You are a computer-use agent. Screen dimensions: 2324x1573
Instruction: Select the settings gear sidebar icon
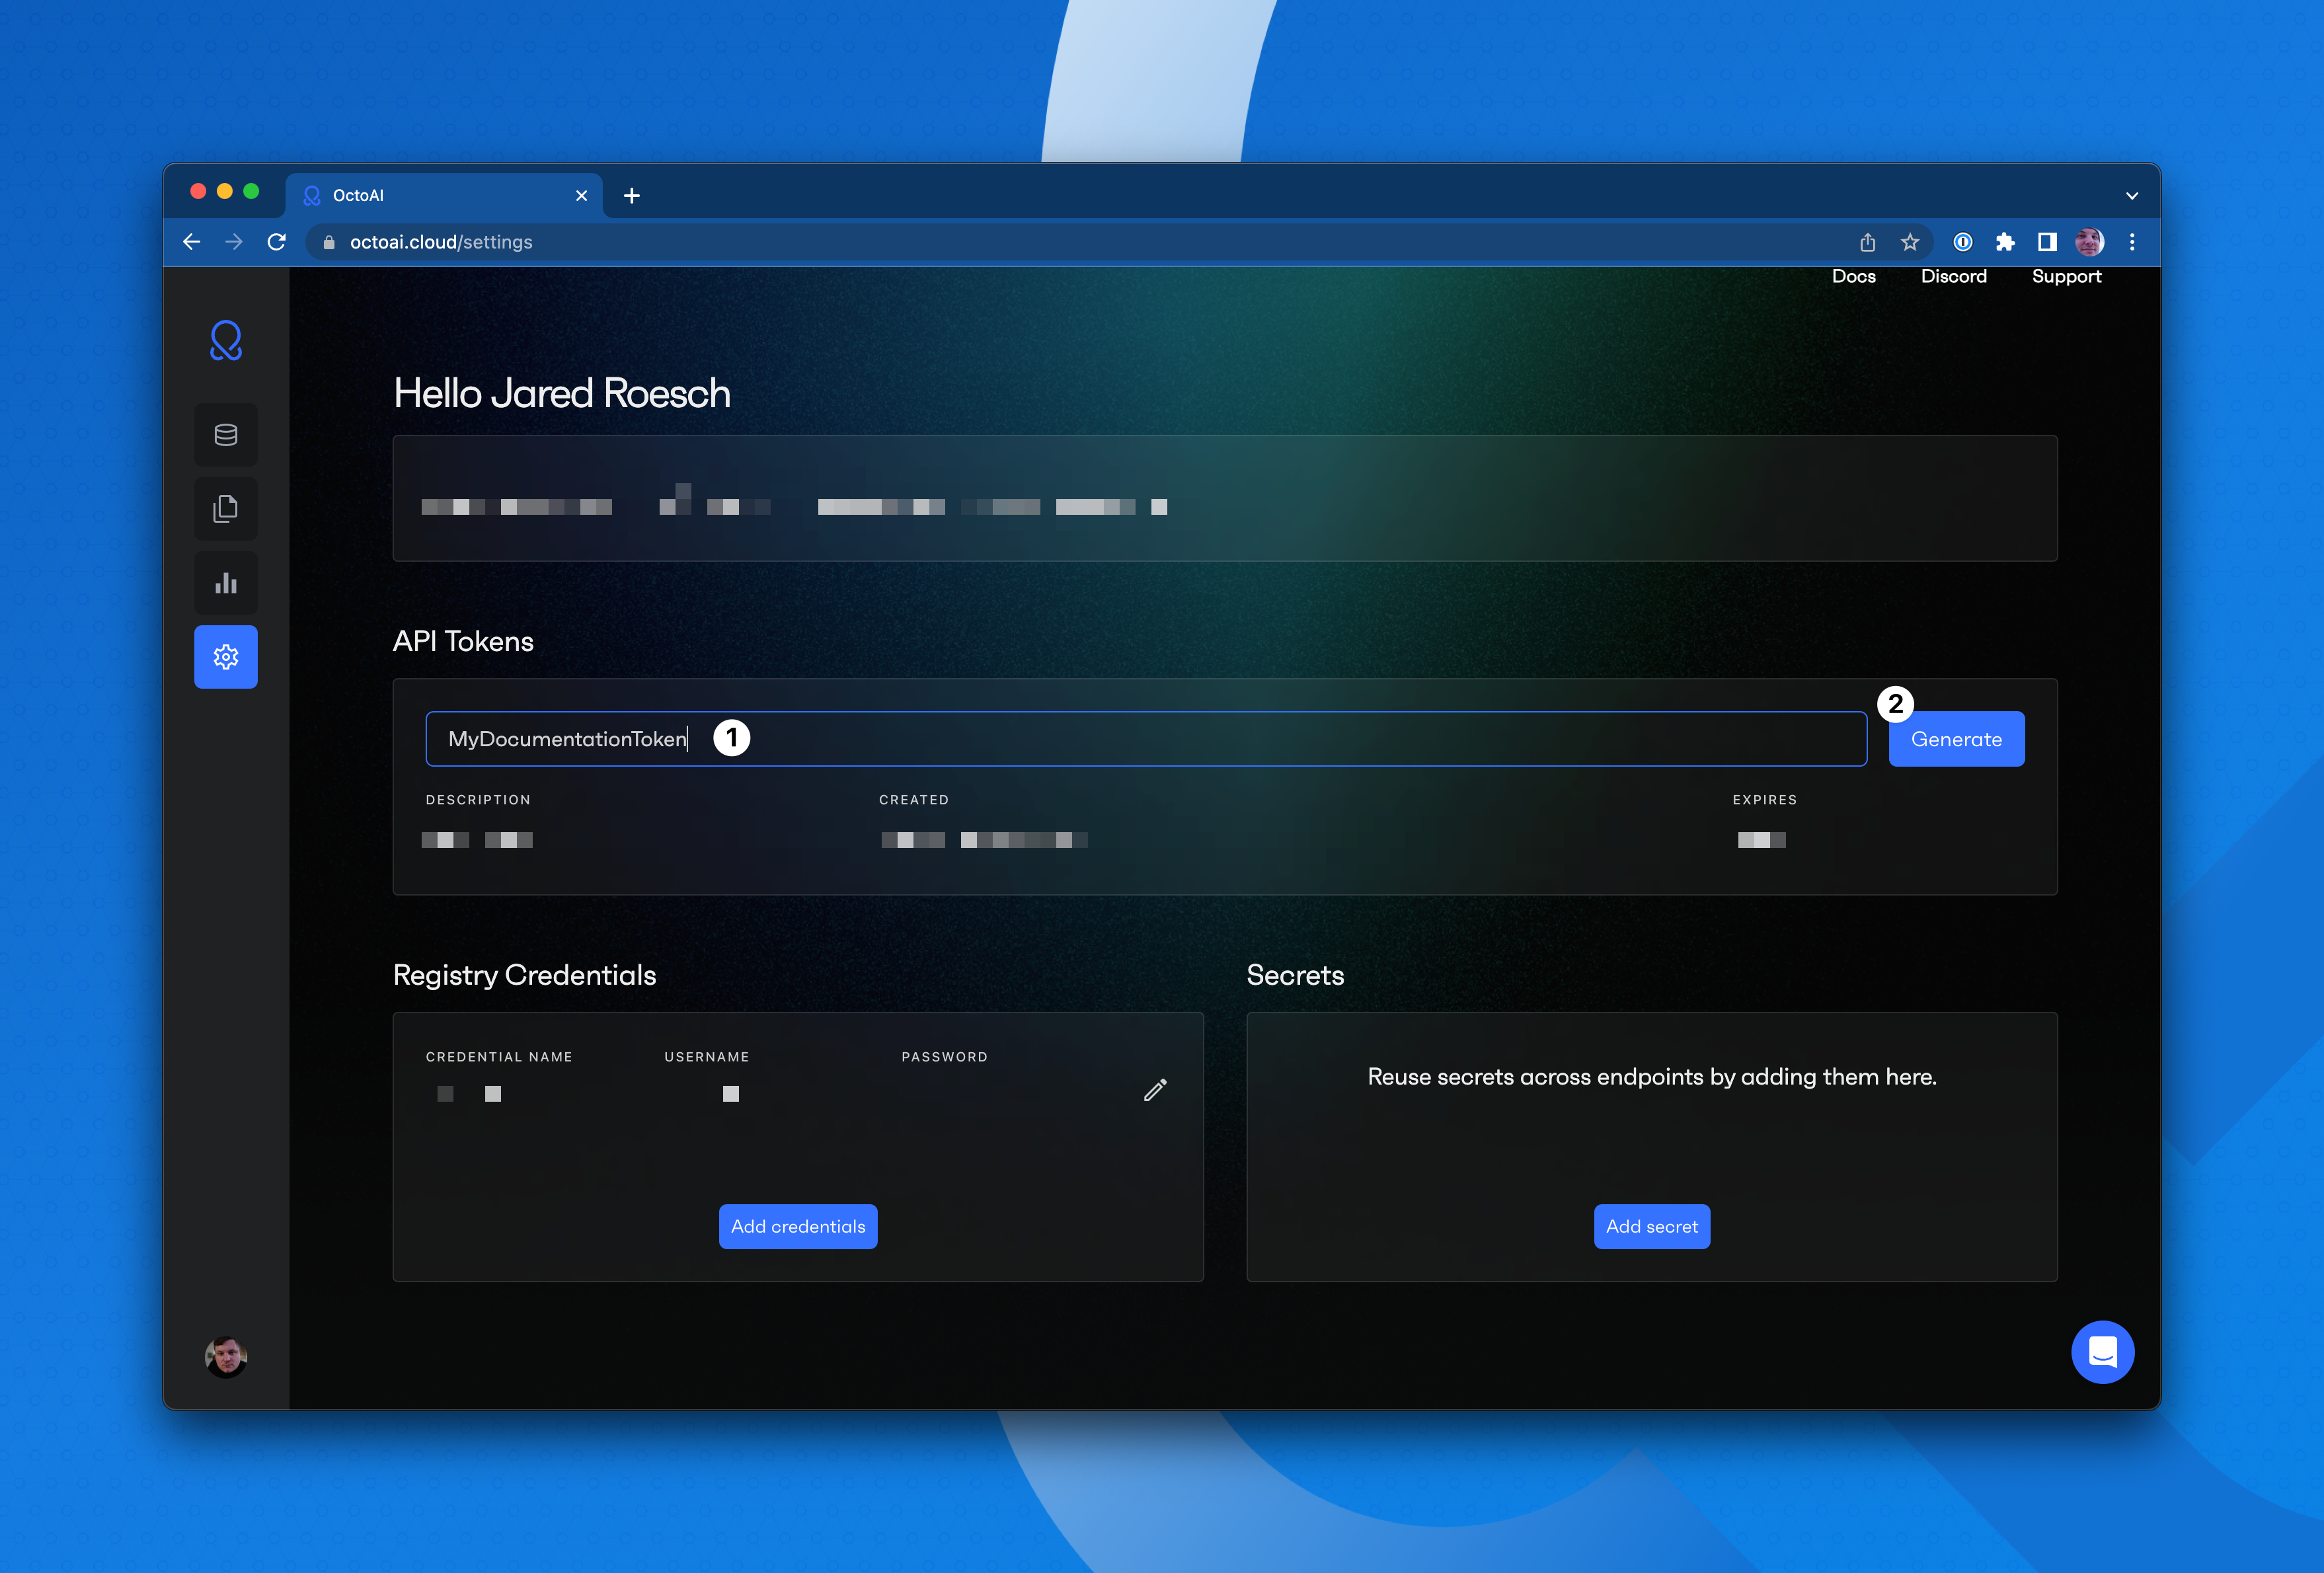226,657
